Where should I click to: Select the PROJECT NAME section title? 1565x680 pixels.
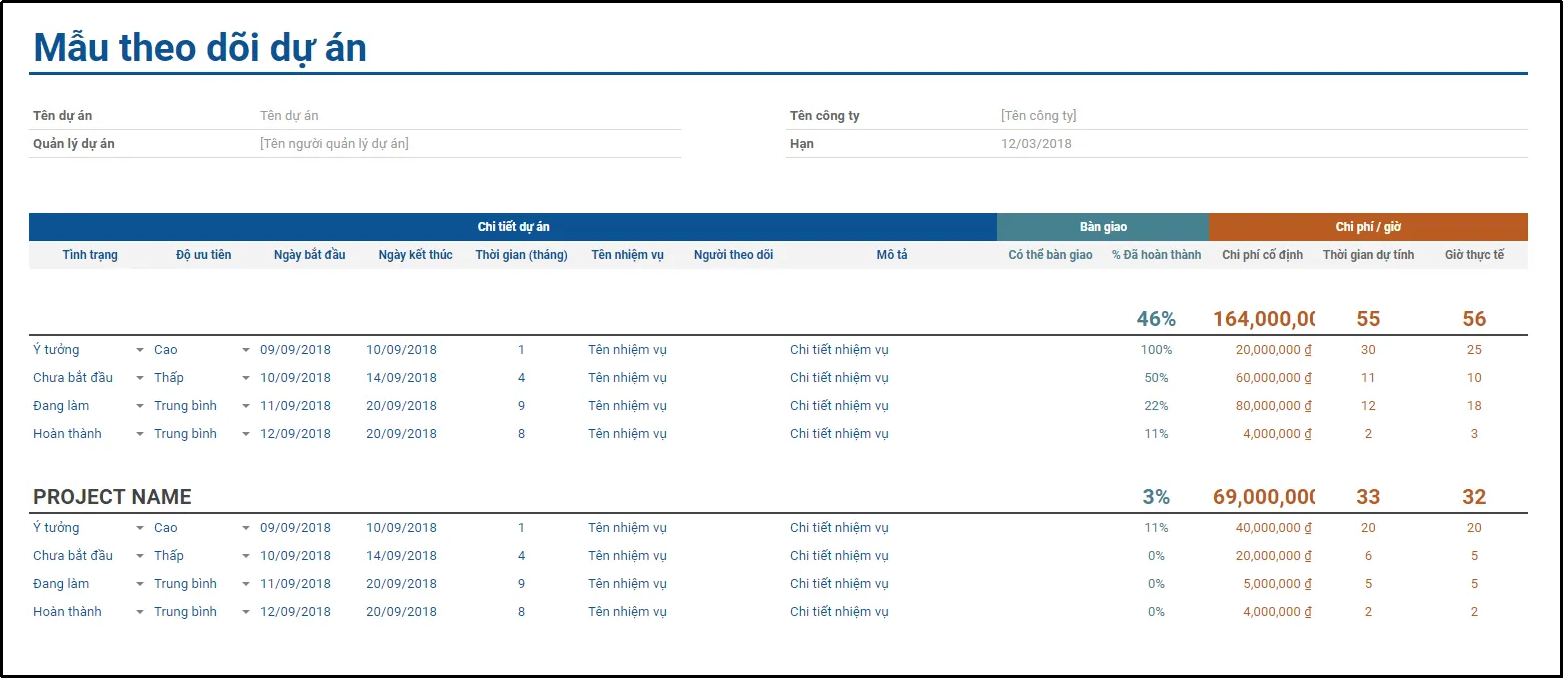click(112, 497)
